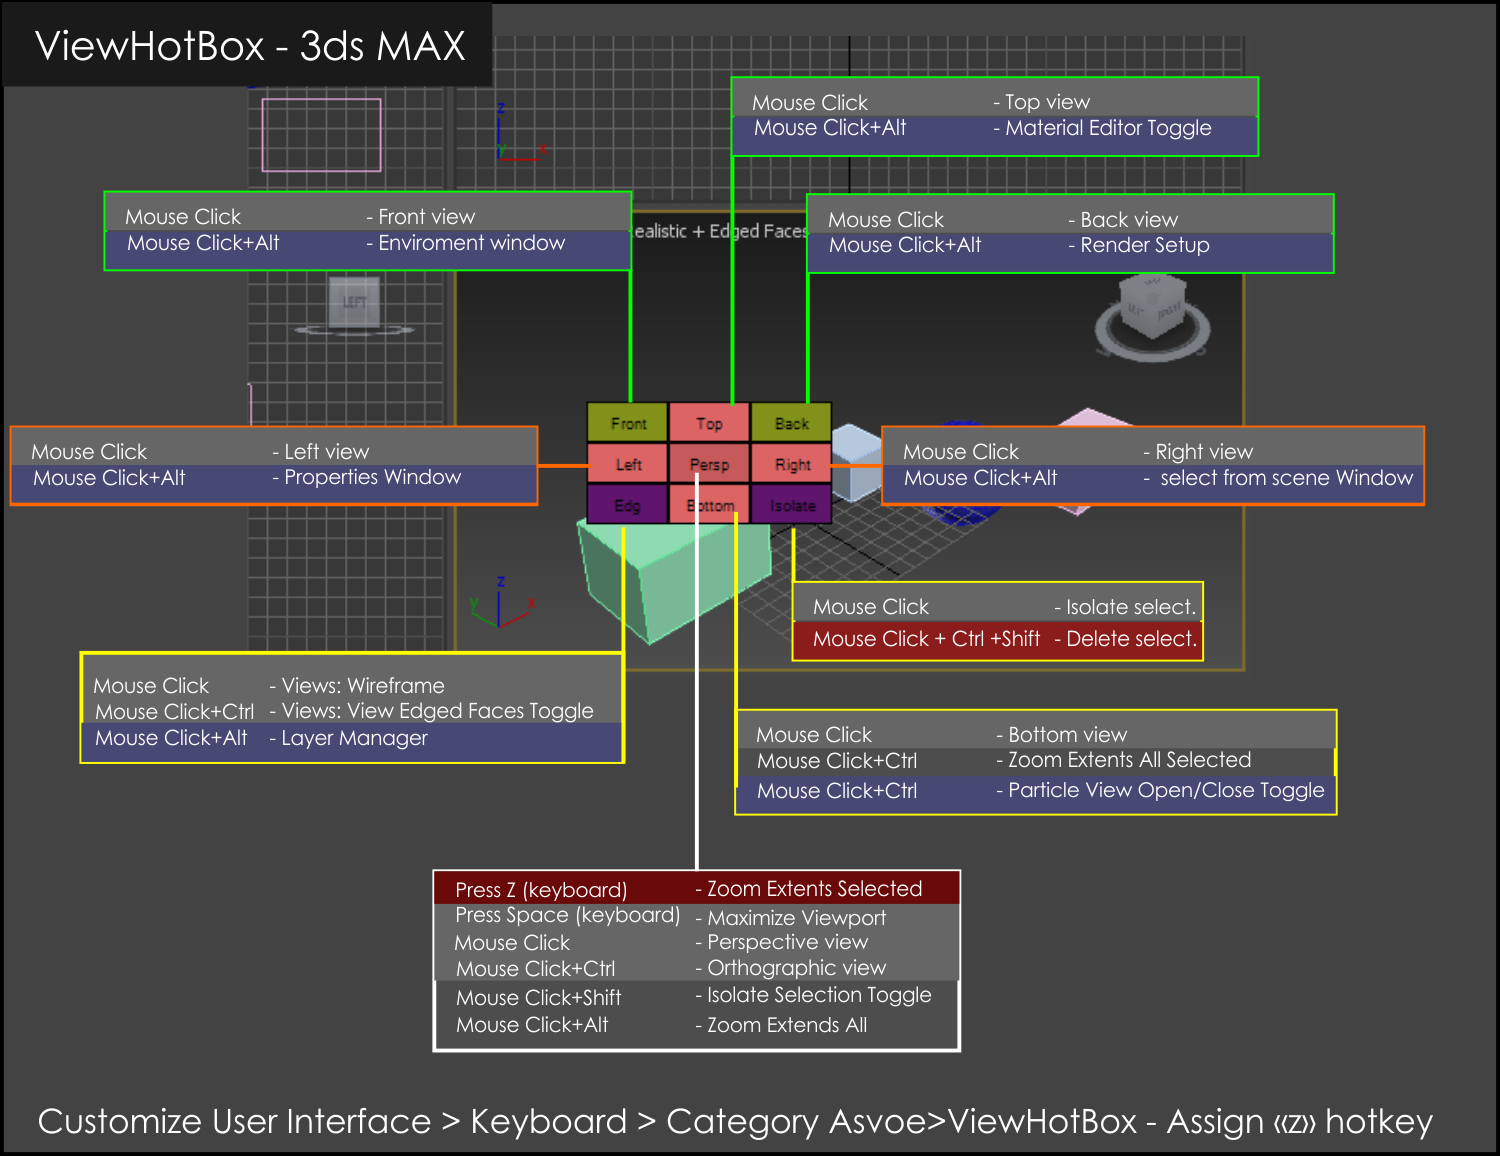Click 'Press Space (keyboard)' text
1500x1156 pixels.
pyautogui.click(x=567, y=915)
